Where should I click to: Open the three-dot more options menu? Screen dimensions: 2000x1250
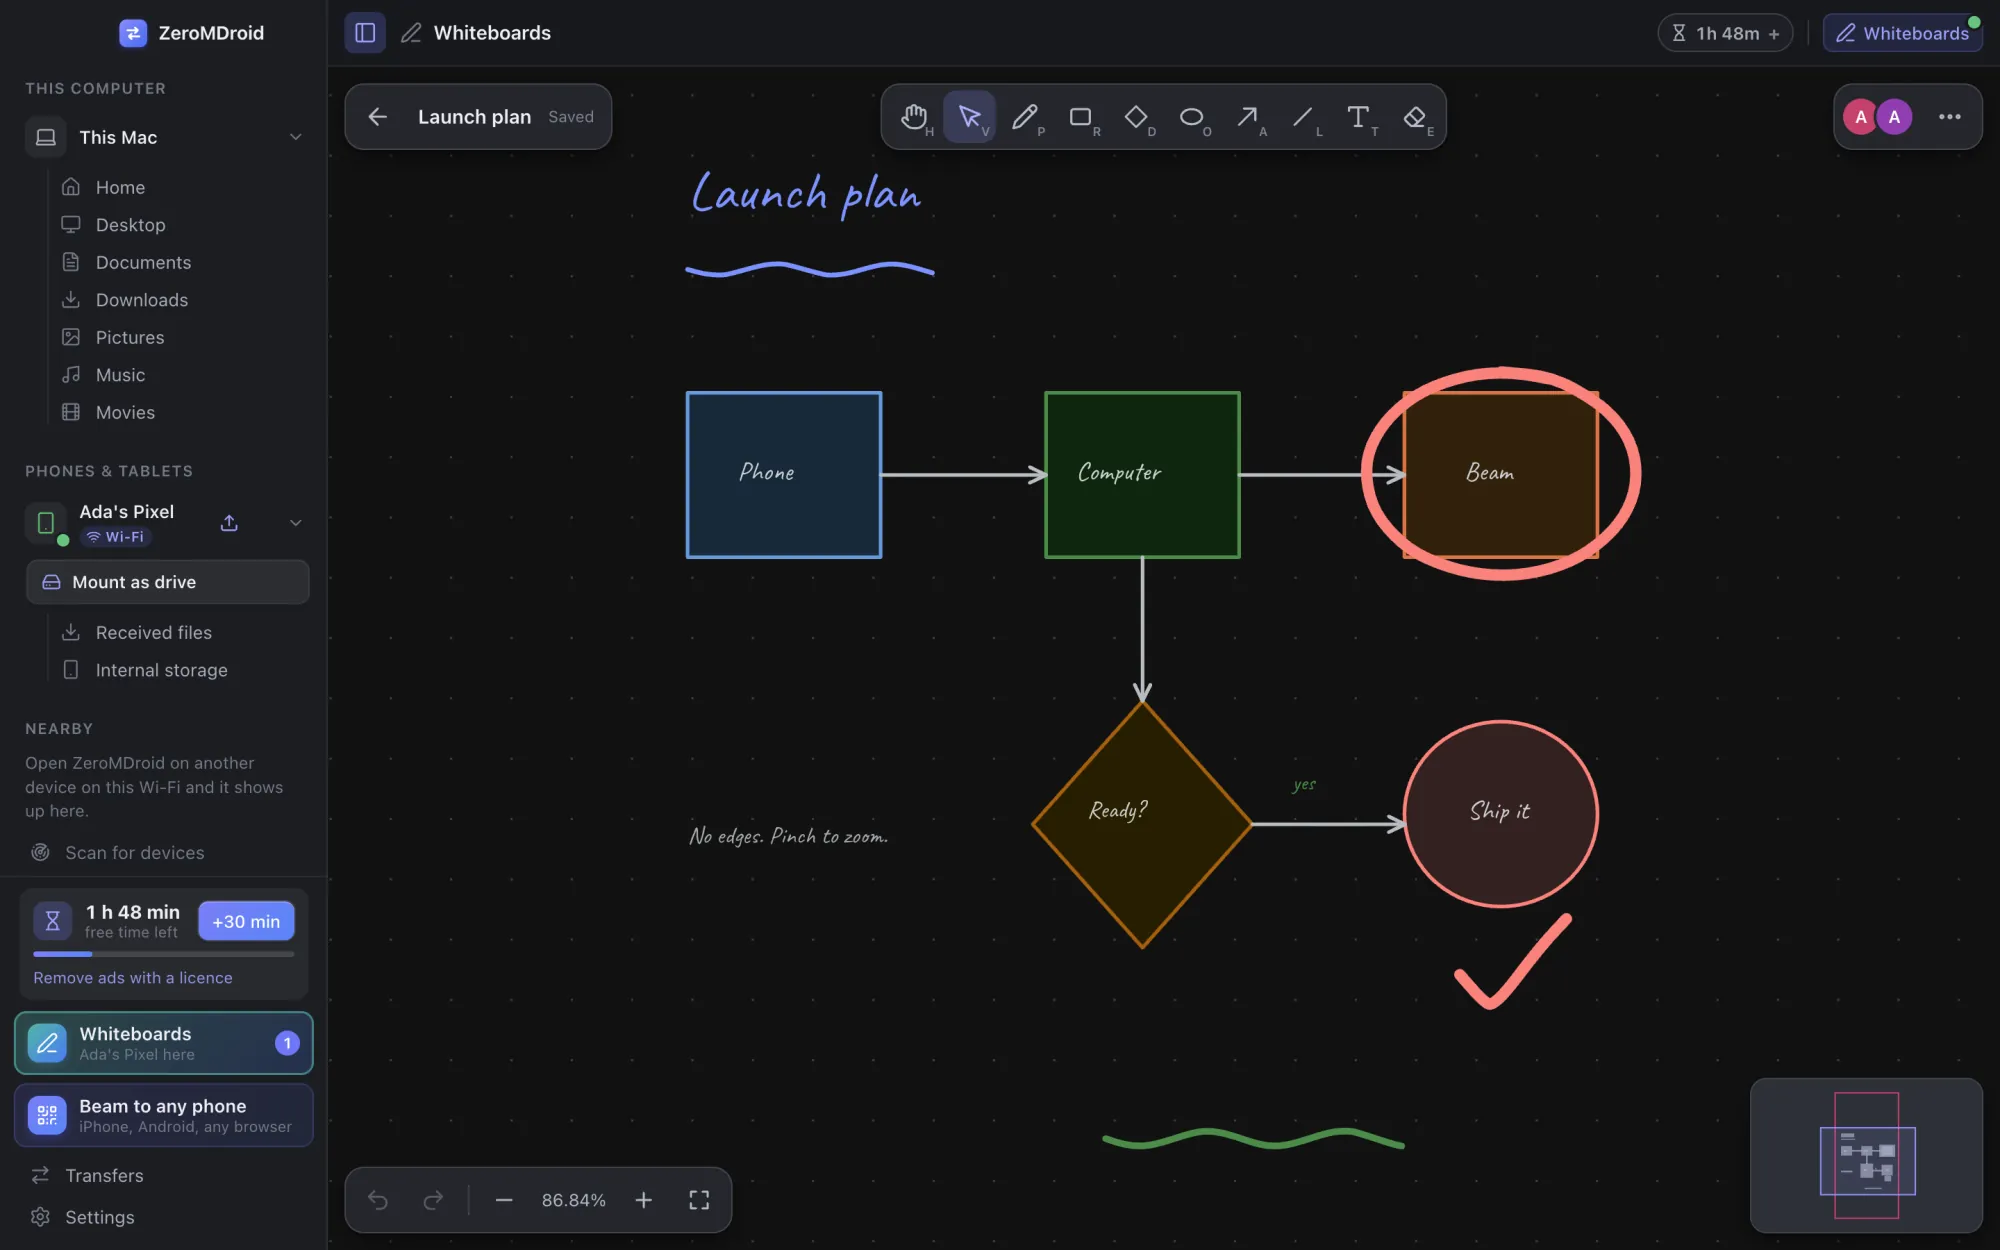[1949, 117]
